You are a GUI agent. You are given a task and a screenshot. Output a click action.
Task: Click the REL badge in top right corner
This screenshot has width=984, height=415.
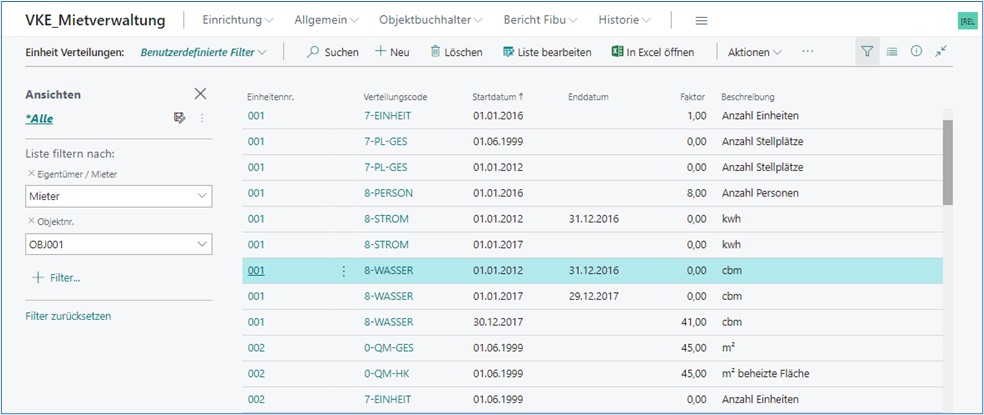click(967, 21)
